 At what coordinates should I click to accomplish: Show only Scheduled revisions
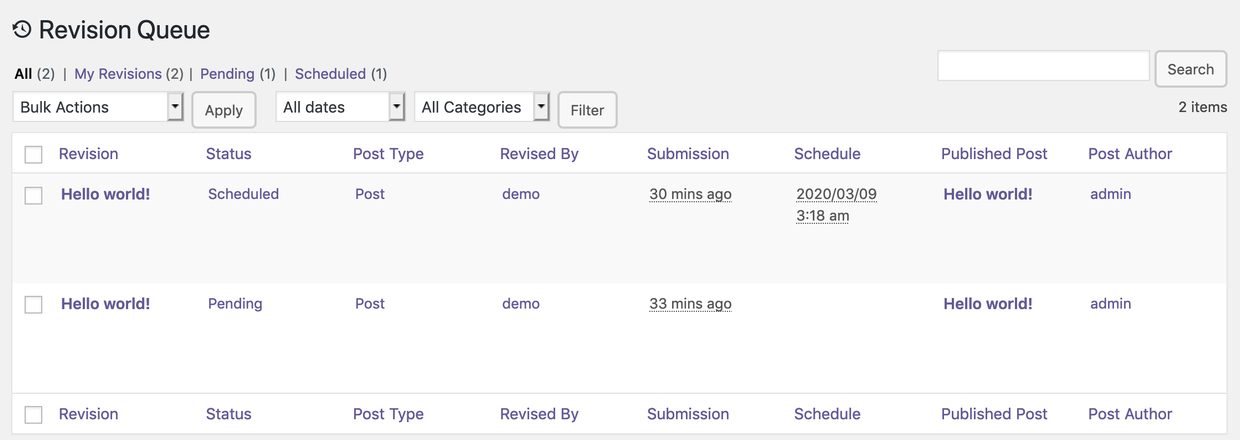point(330,74)
